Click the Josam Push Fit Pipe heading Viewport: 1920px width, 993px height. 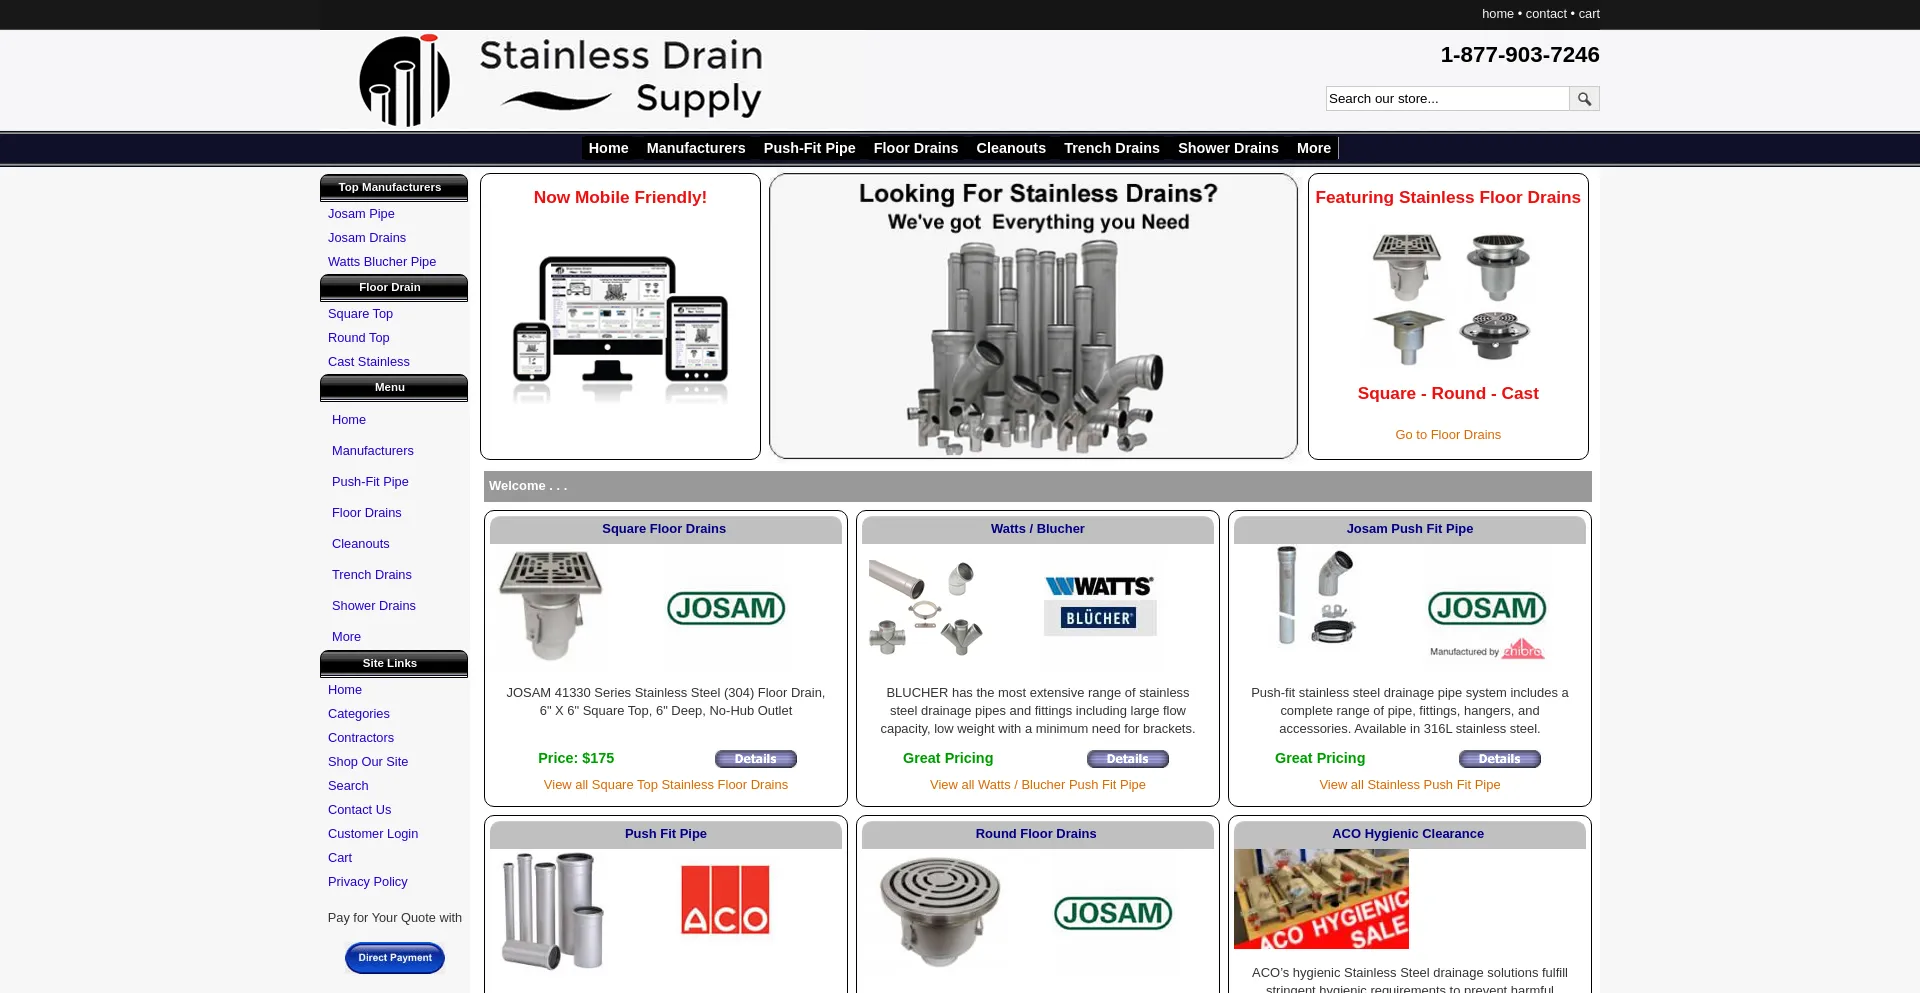1410,529
